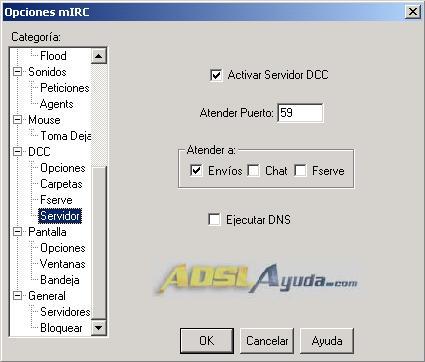
Task: Focus the Atender Puerto input field
Action: pos(300,113)
